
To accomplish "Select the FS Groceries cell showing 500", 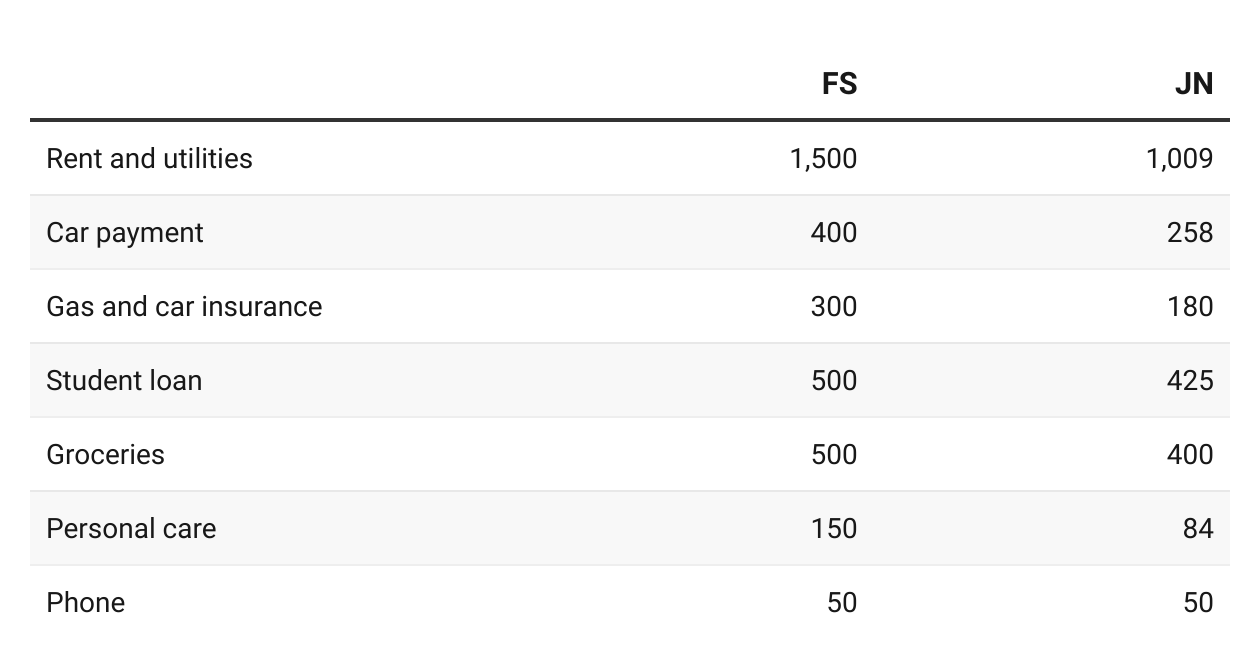I will point(833,454).
